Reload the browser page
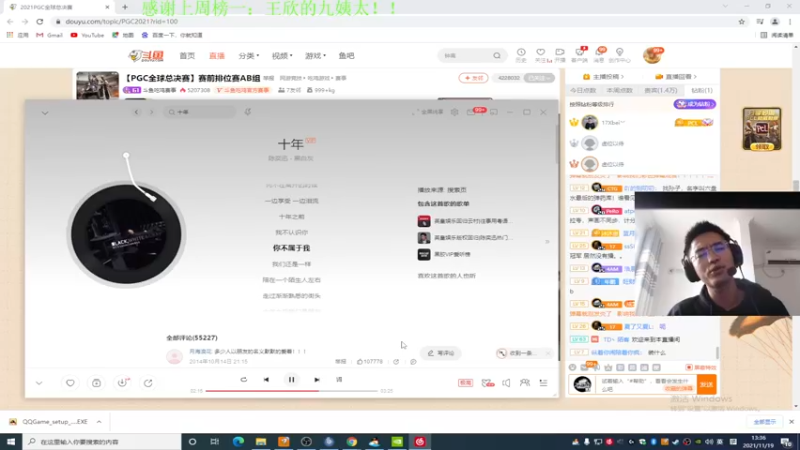 [x=40, y=21]
